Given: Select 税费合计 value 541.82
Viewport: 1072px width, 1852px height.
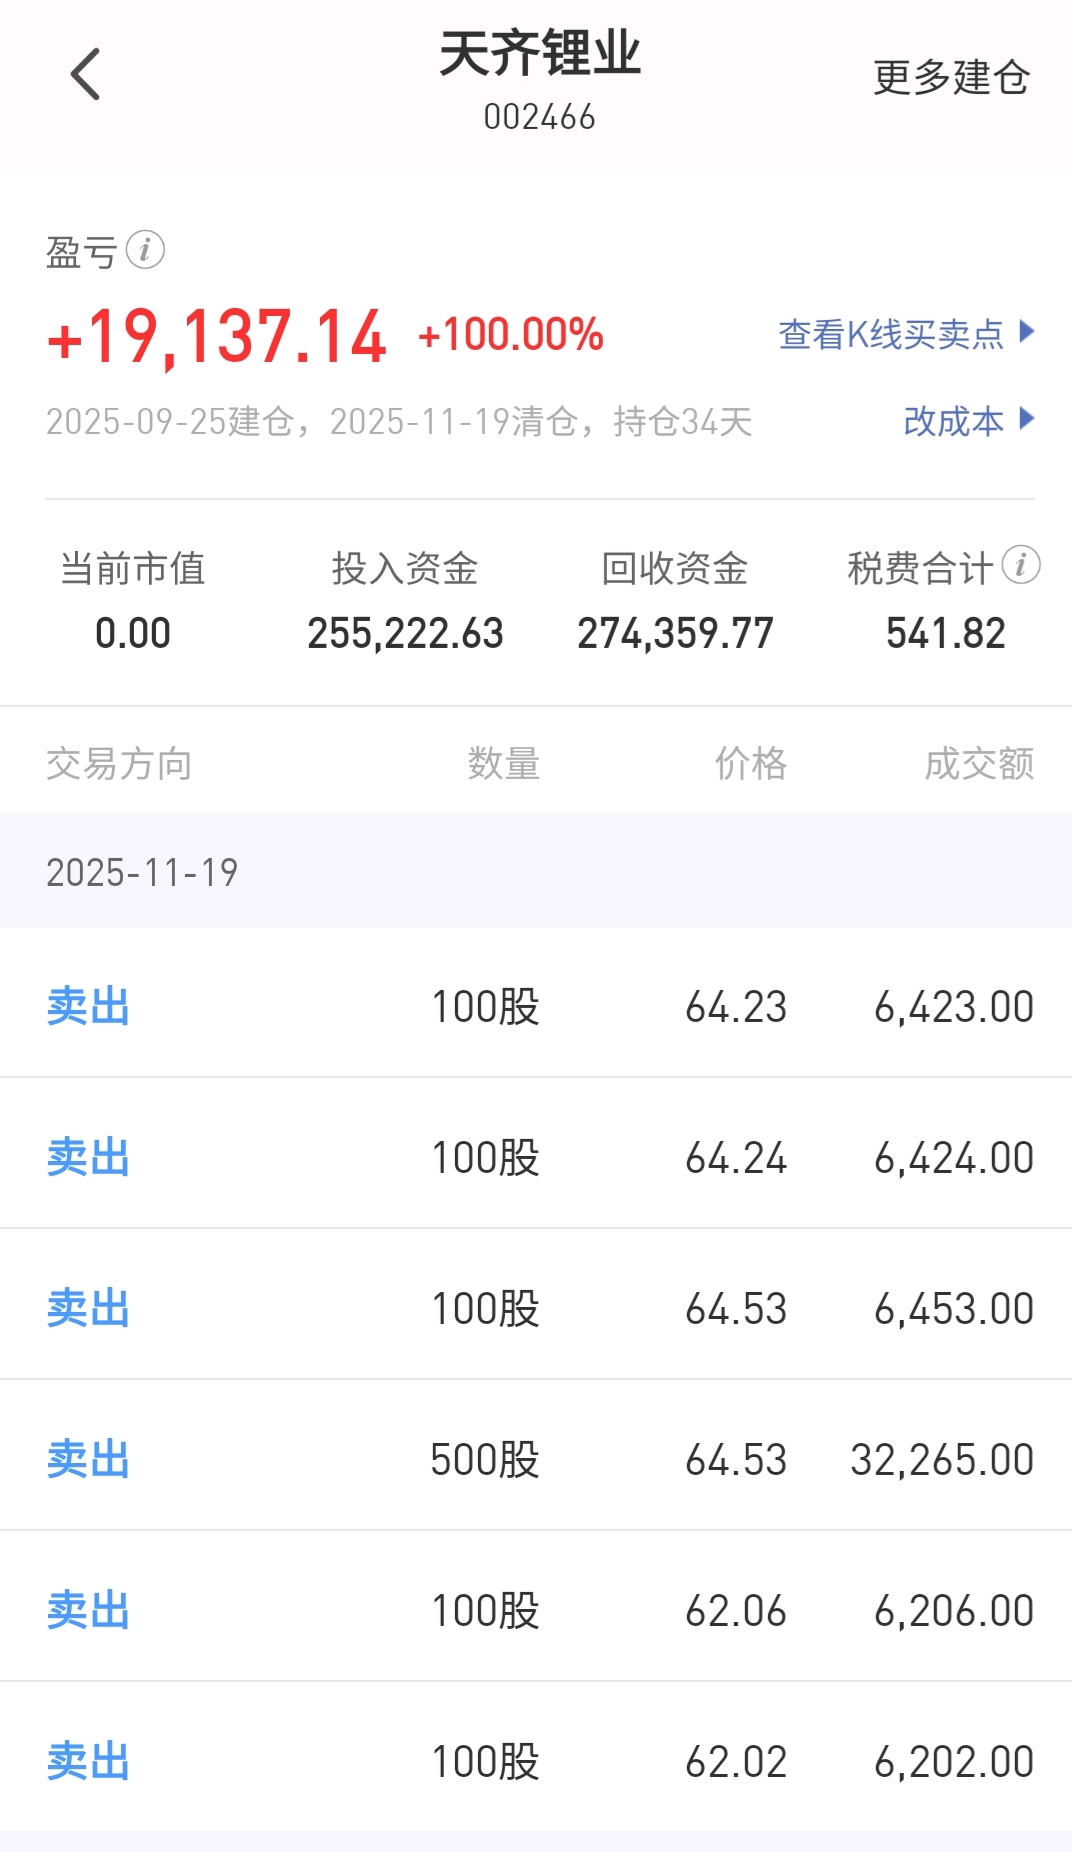Looking at the screenshot, I should 945,633.
